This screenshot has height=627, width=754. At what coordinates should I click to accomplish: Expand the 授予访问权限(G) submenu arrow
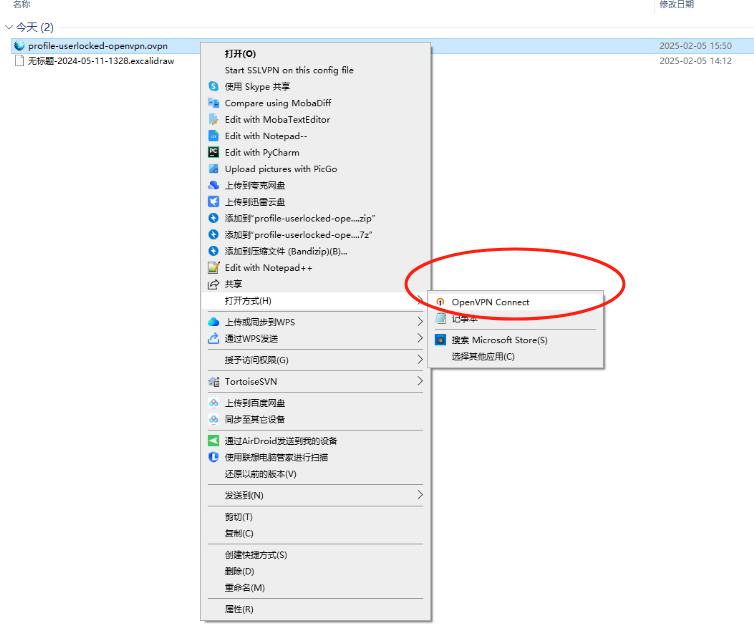[420, 360]
